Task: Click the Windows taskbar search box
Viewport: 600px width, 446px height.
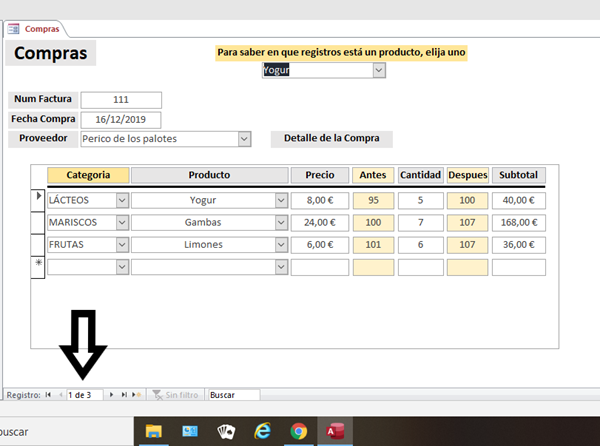Action: [65, 432]
